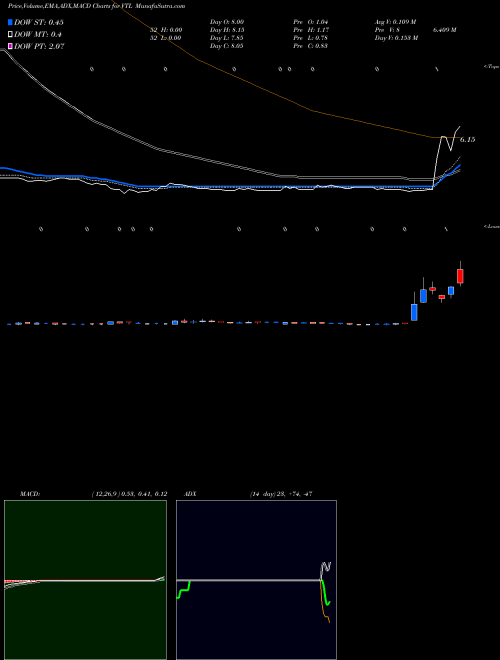Click the 6.15 price label on the chart

click(467, 139)
